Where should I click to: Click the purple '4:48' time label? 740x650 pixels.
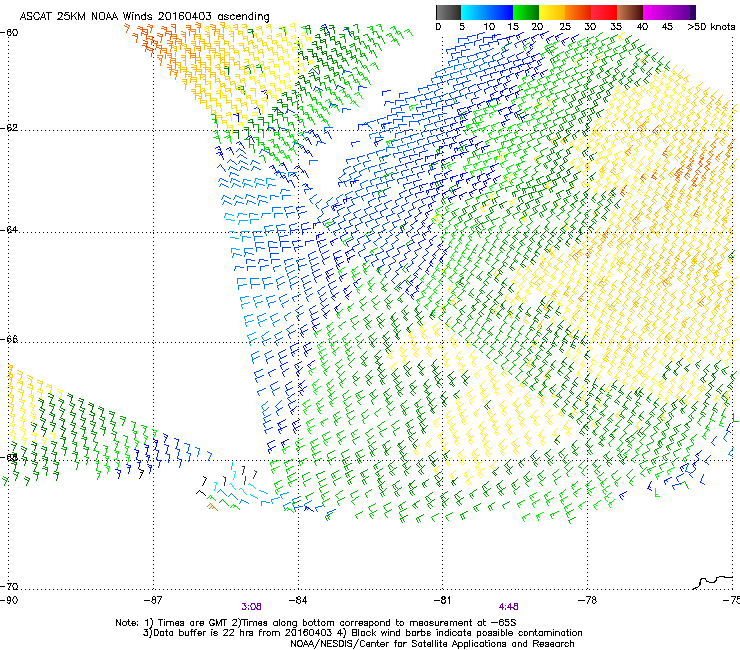(x=508, y=607)
